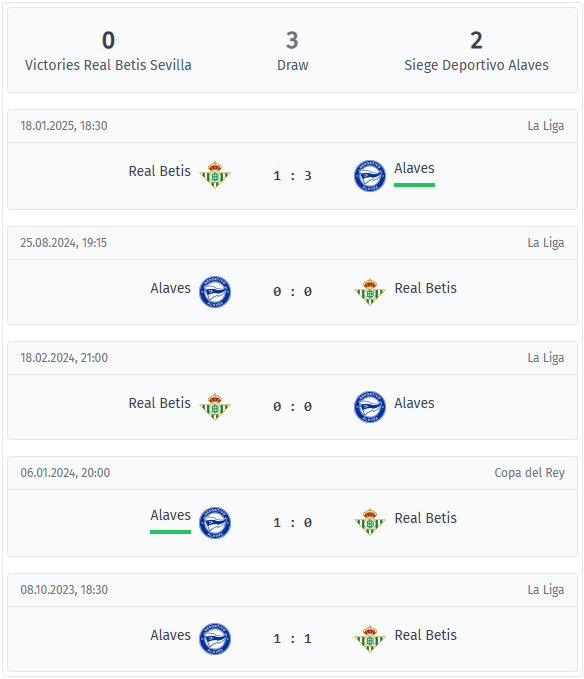Click Real Betis crest in 18.01.2025 match

215,175
